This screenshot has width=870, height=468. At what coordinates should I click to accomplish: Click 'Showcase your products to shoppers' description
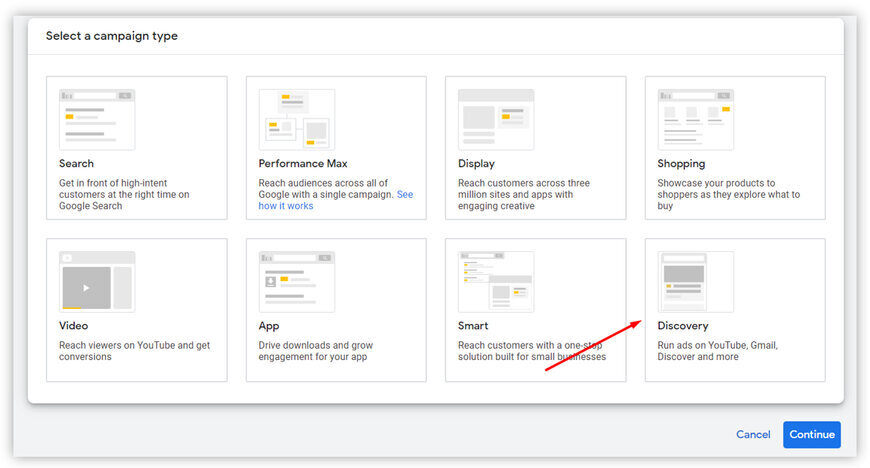[729, 194]
